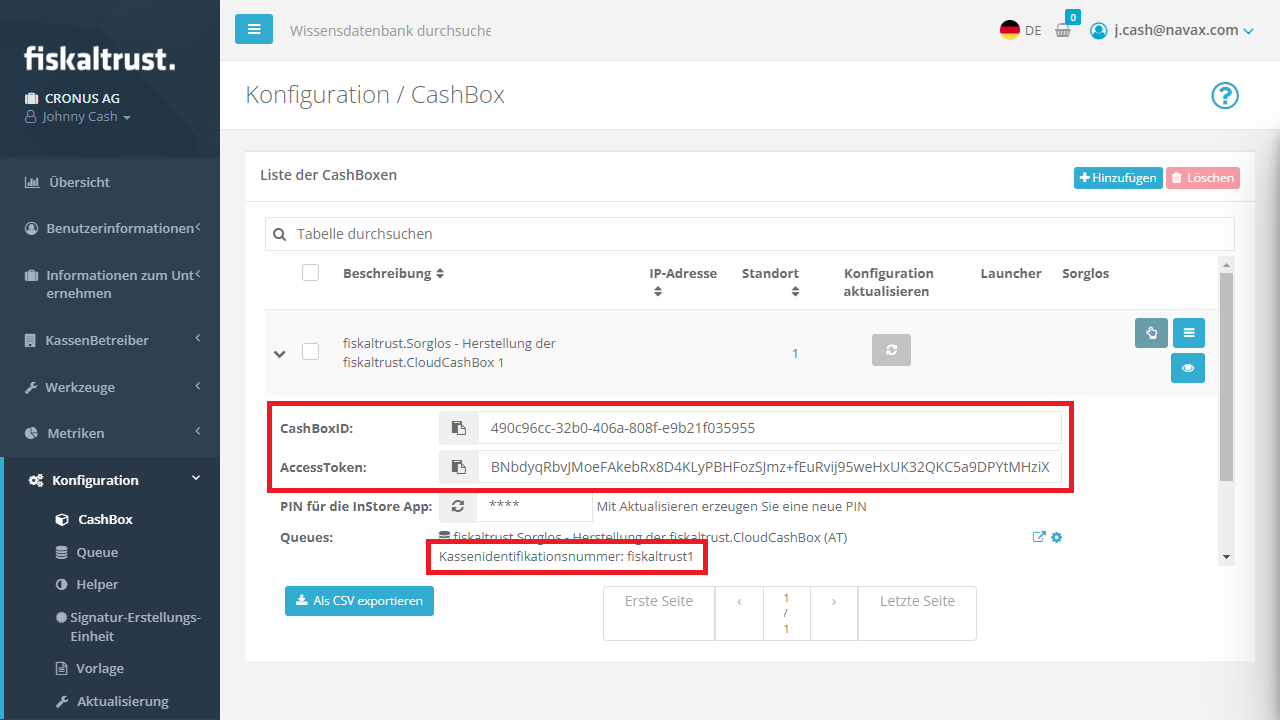Click the table vertical scrollbar thumb
Screen dimensions: 1280x720
[x=1227, y=376]
